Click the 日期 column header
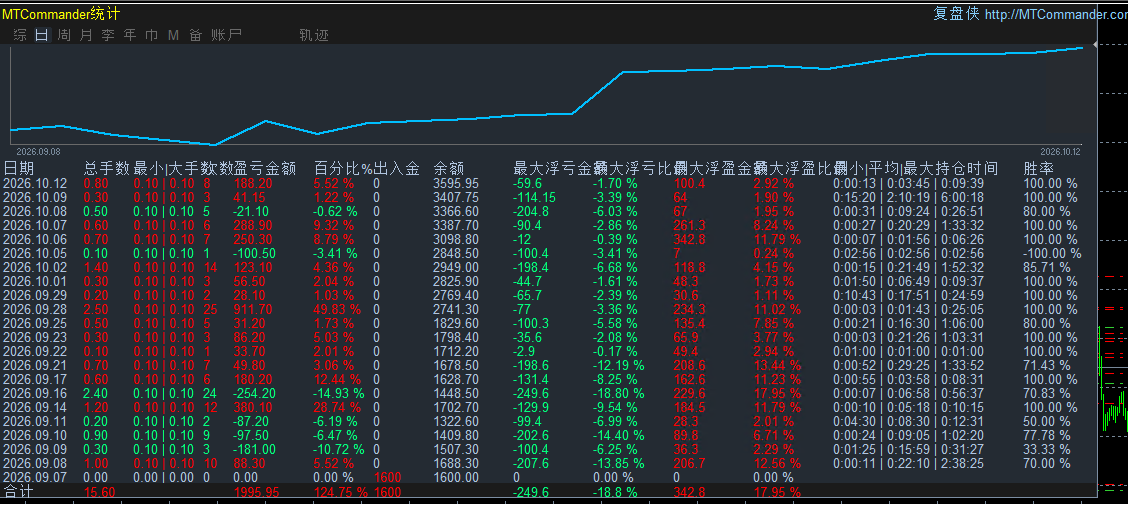 19,168
